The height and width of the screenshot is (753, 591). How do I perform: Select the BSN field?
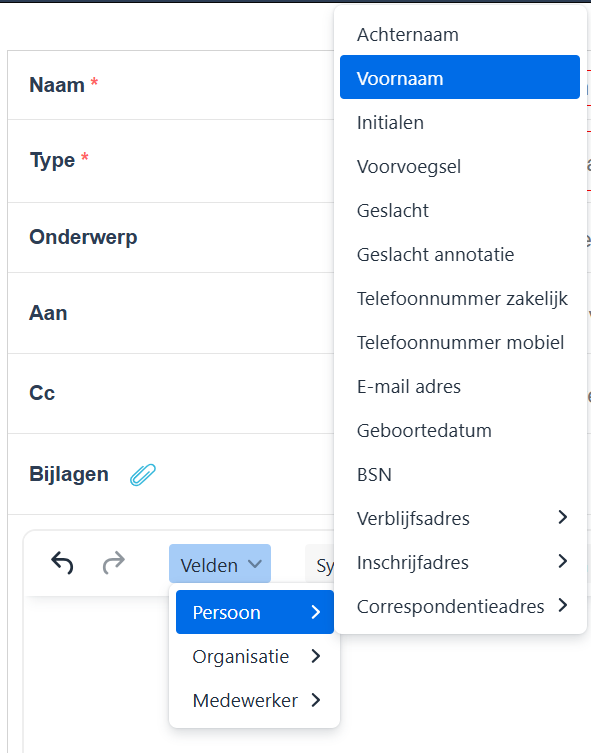pyautogui.click(x=460, y=474)
